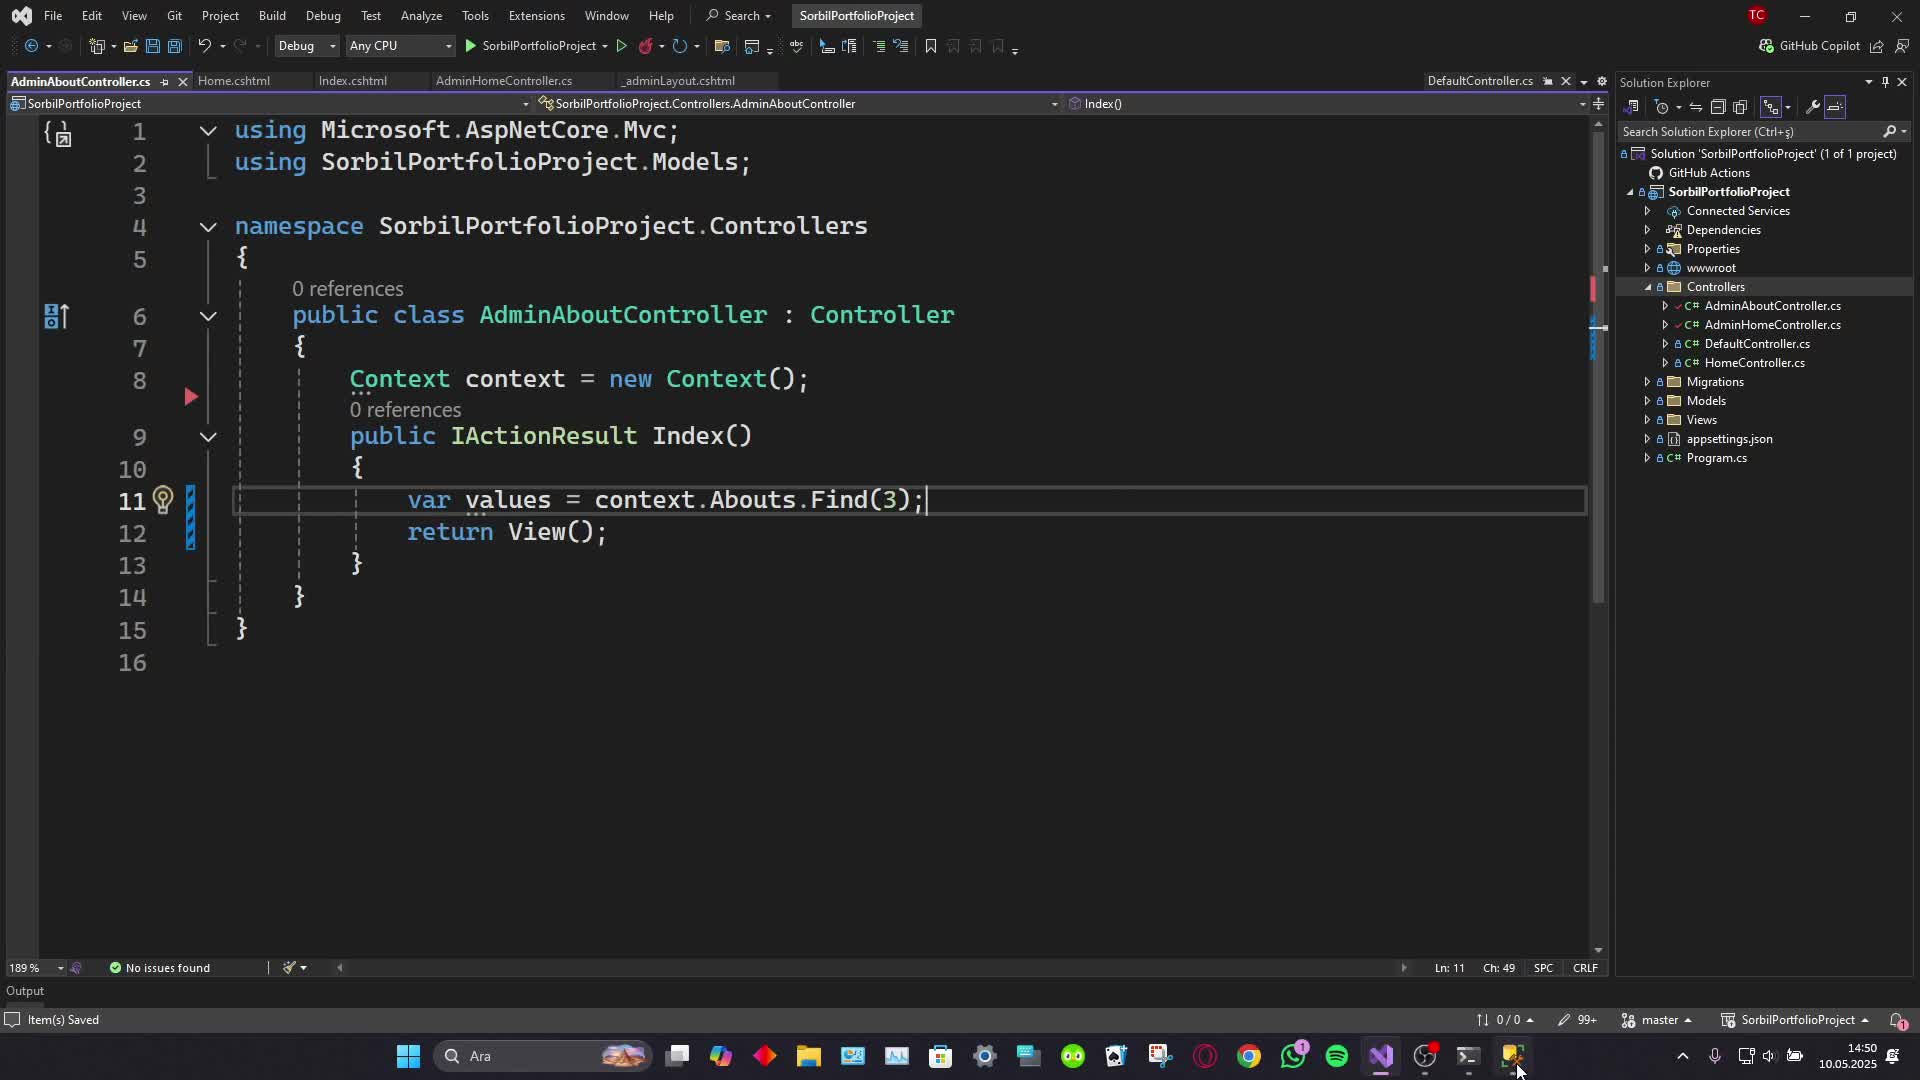The width and height of the screenshot is (1920, 1080).
Task: Click the Search box in title bar
Action: click(739, 16)
